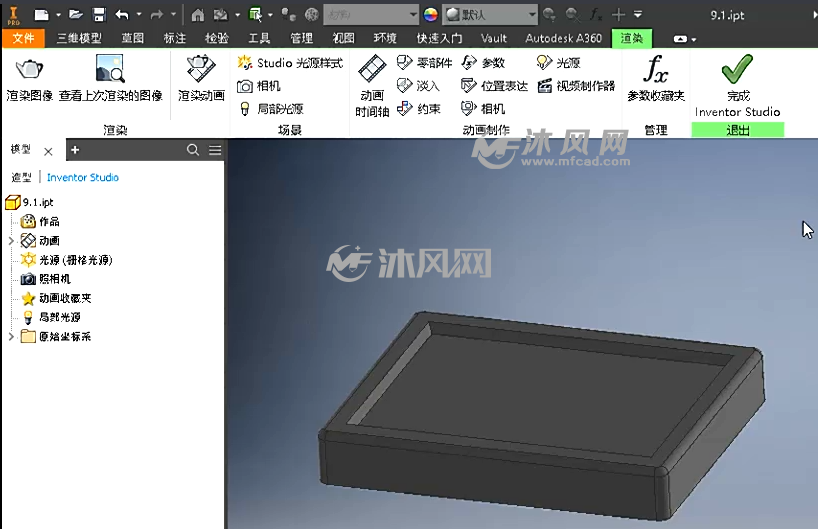Click the Constraints animate tool
This screenshot has height=529, width=818.
click(x=418, y=109)
